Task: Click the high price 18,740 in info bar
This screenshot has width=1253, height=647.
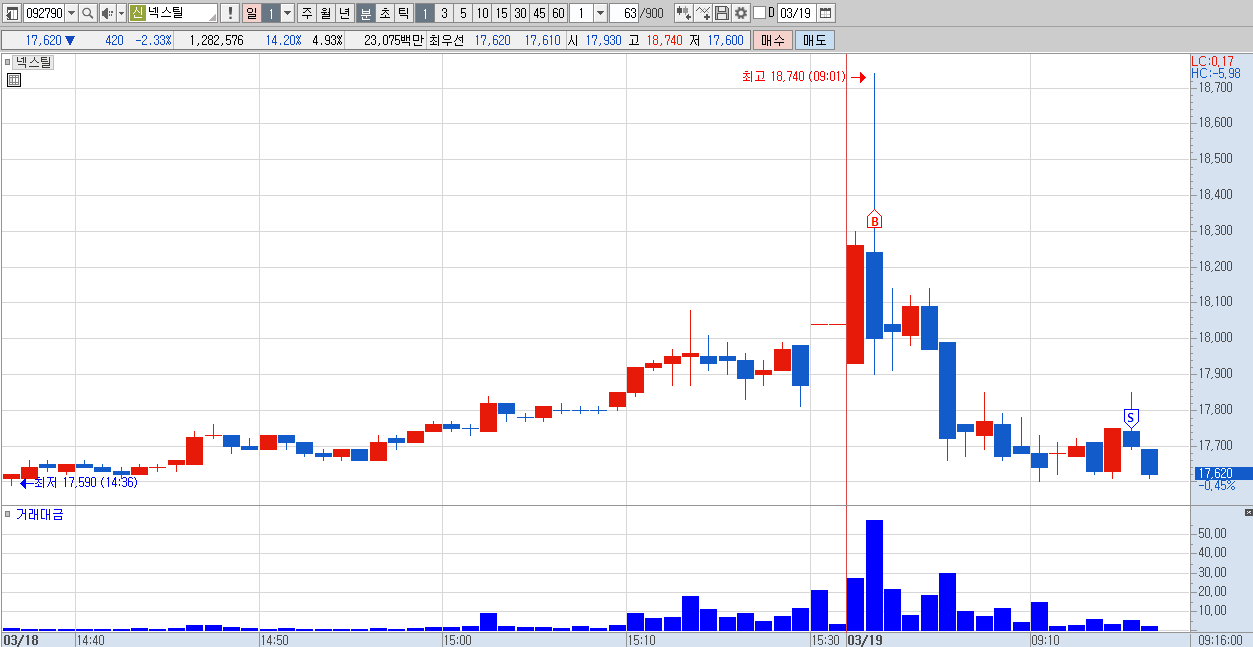Action: click(665, 40)
